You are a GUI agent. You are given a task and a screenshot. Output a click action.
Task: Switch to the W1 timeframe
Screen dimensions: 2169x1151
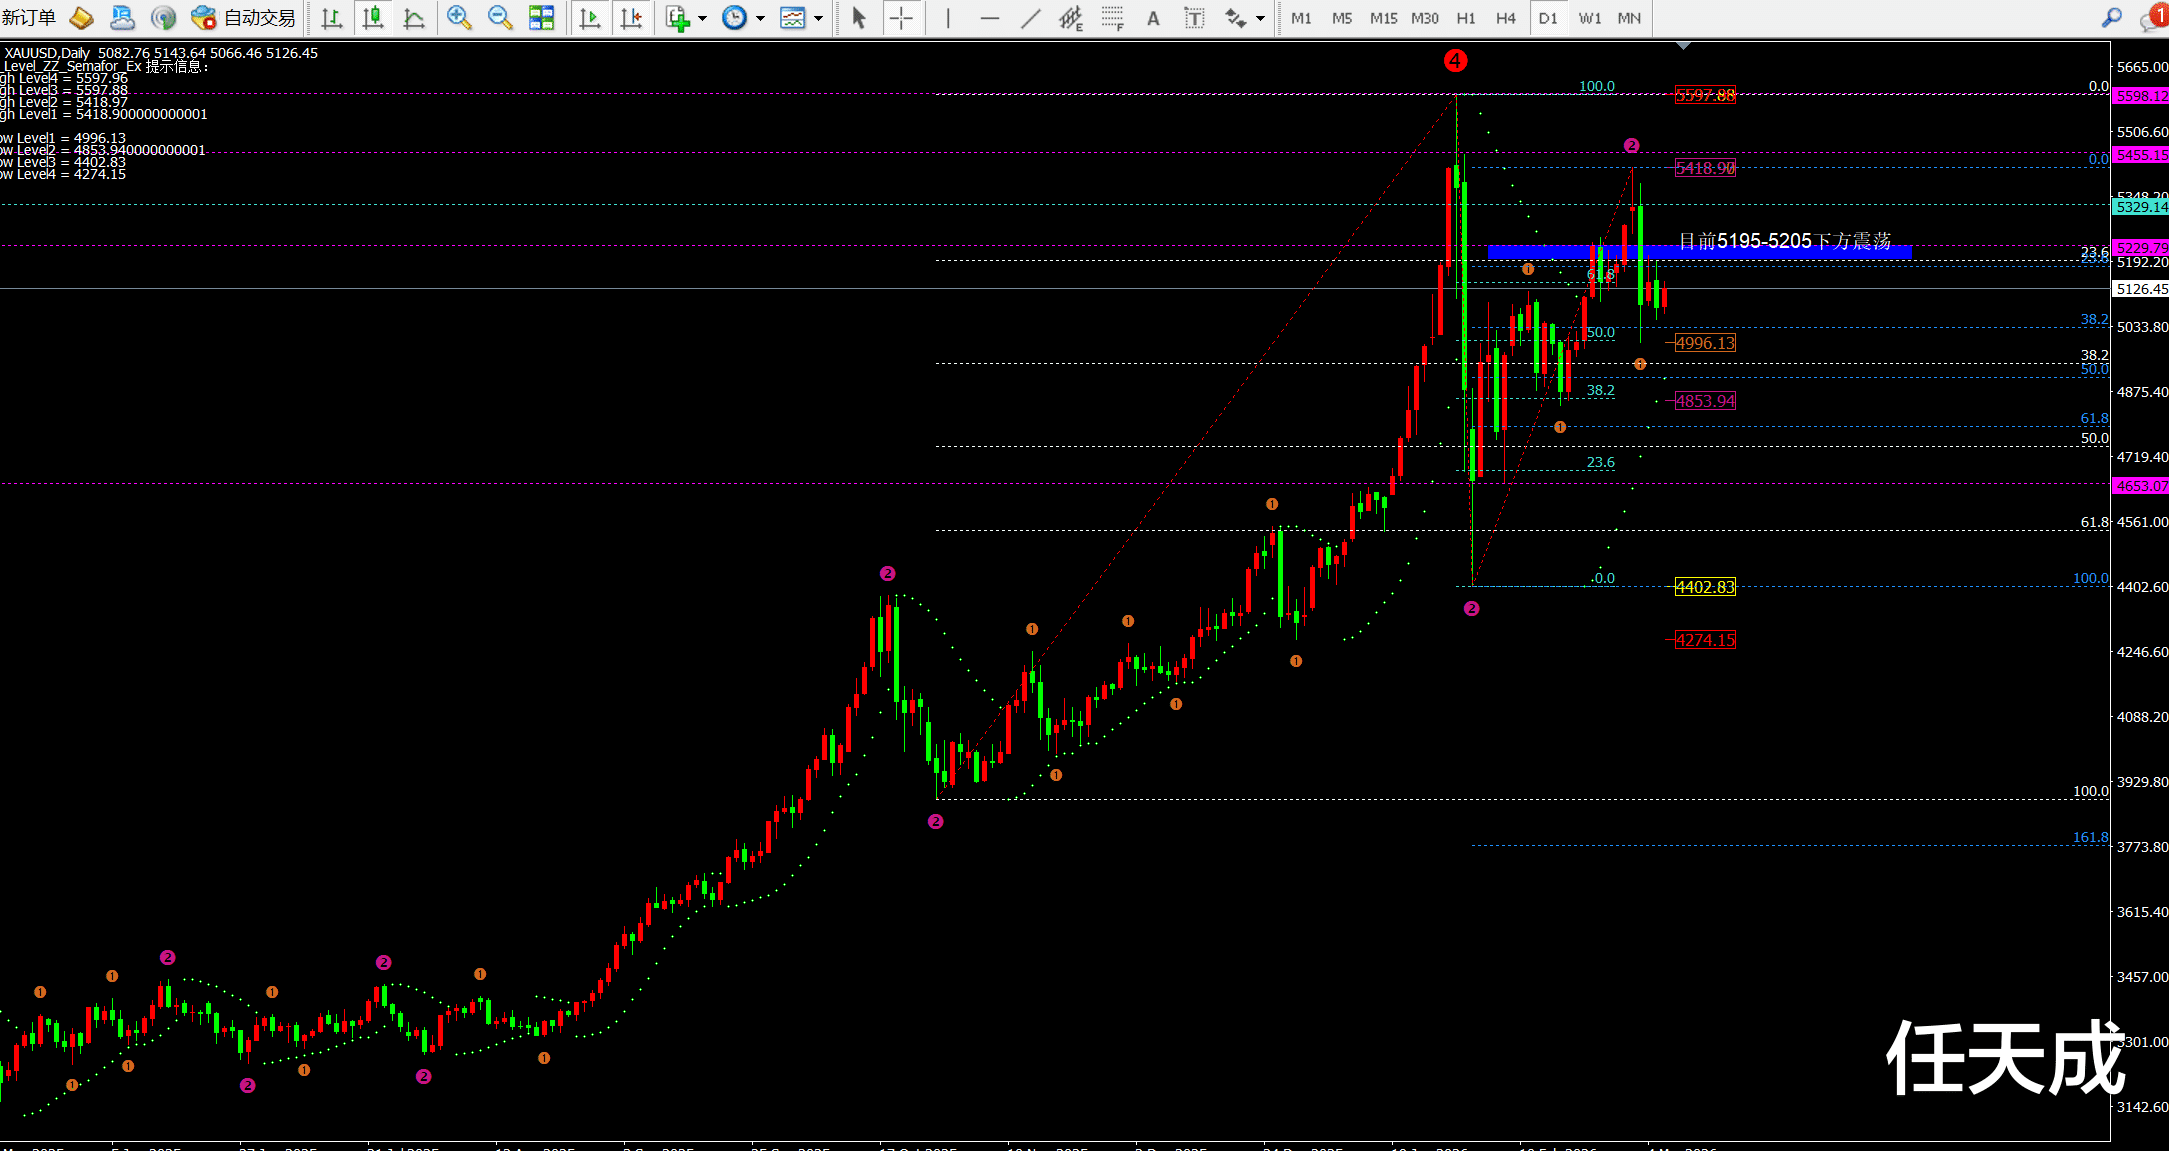tap(1589, 18)
